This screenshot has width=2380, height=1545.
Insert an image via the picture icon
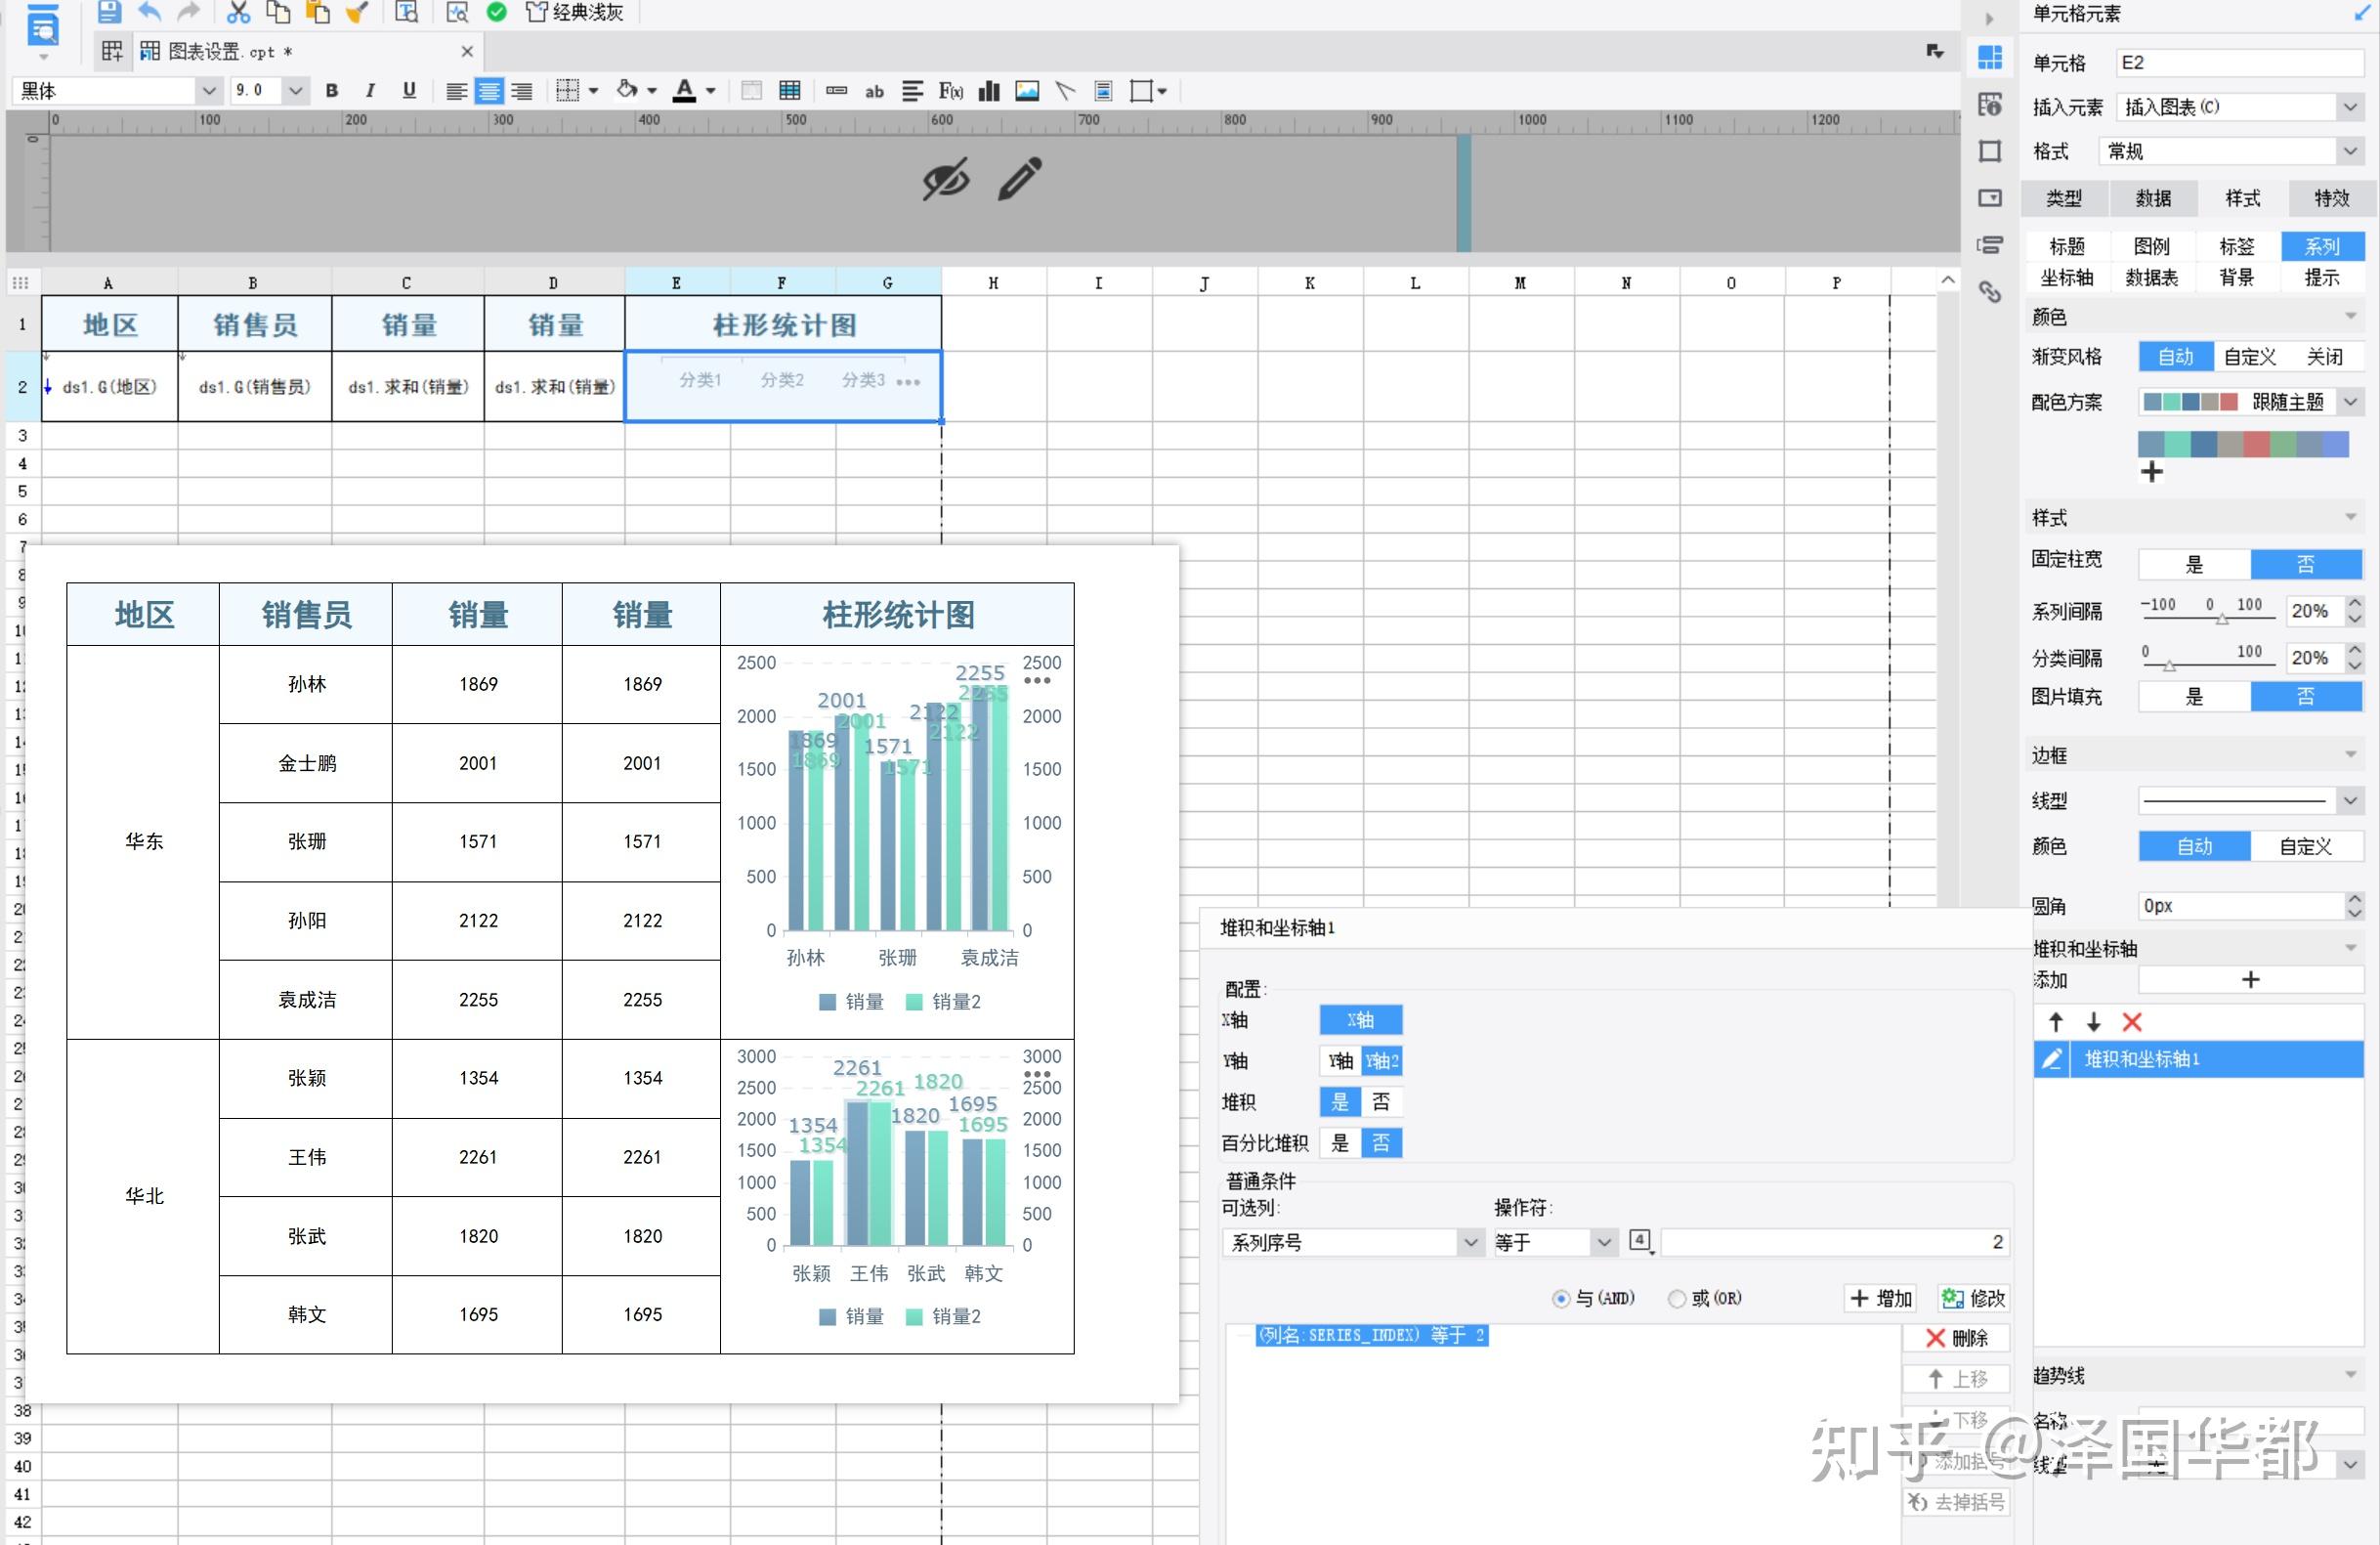click(x=1027, y=90)
